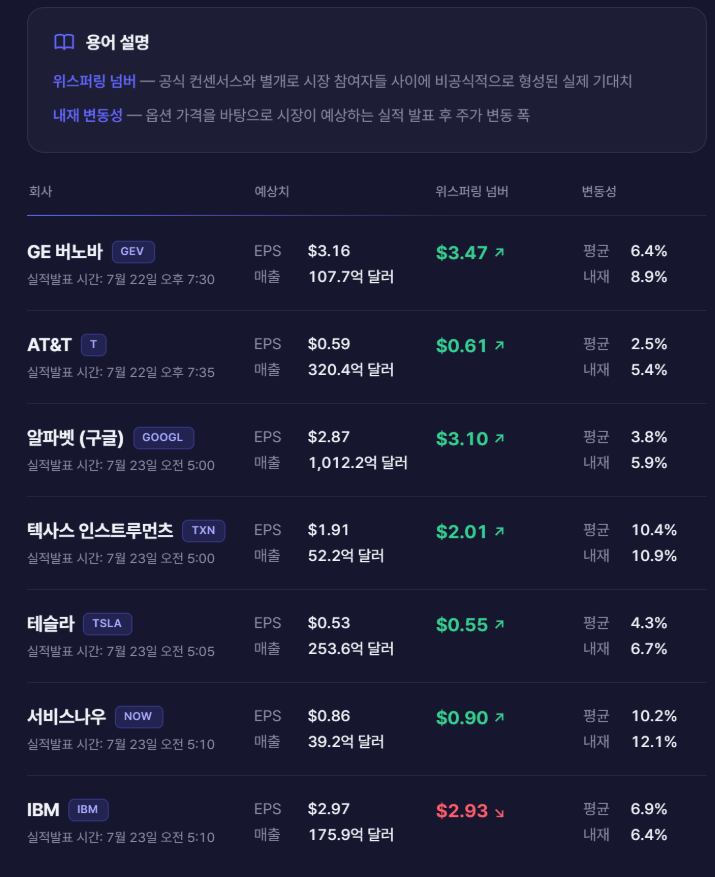715x877 pixels.
Task: Open the GEV ticker badge
Action: [x=133, y=251]
